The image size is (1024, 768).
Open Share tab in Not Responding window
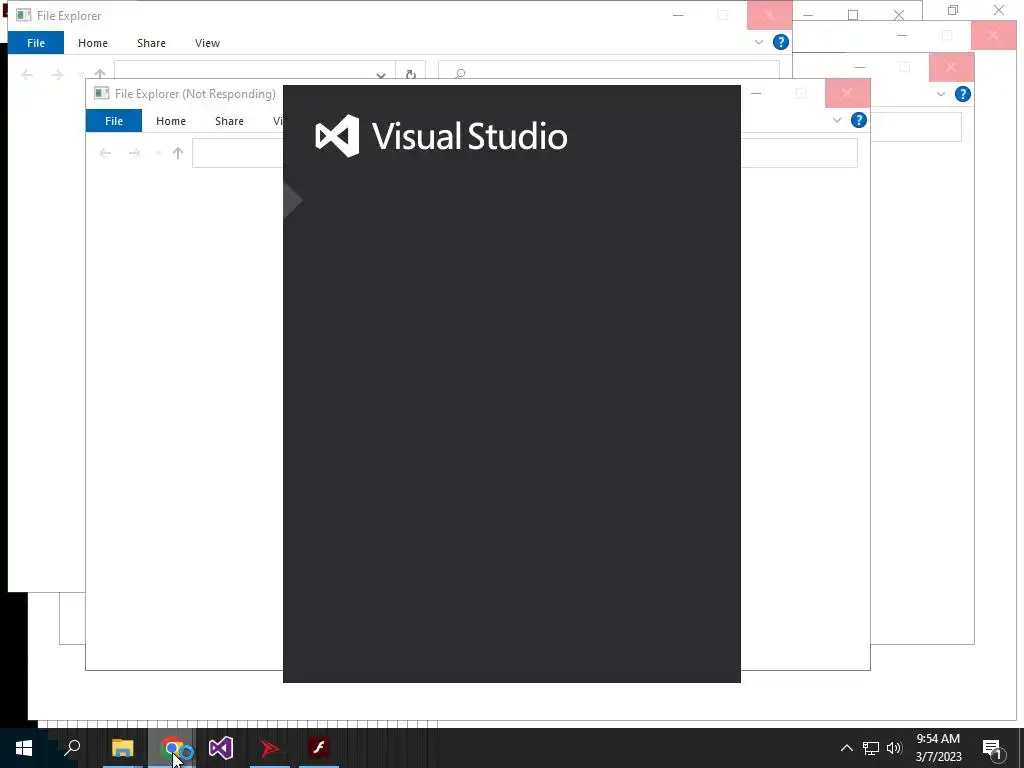pyautogui.click(x=229, y=121)
